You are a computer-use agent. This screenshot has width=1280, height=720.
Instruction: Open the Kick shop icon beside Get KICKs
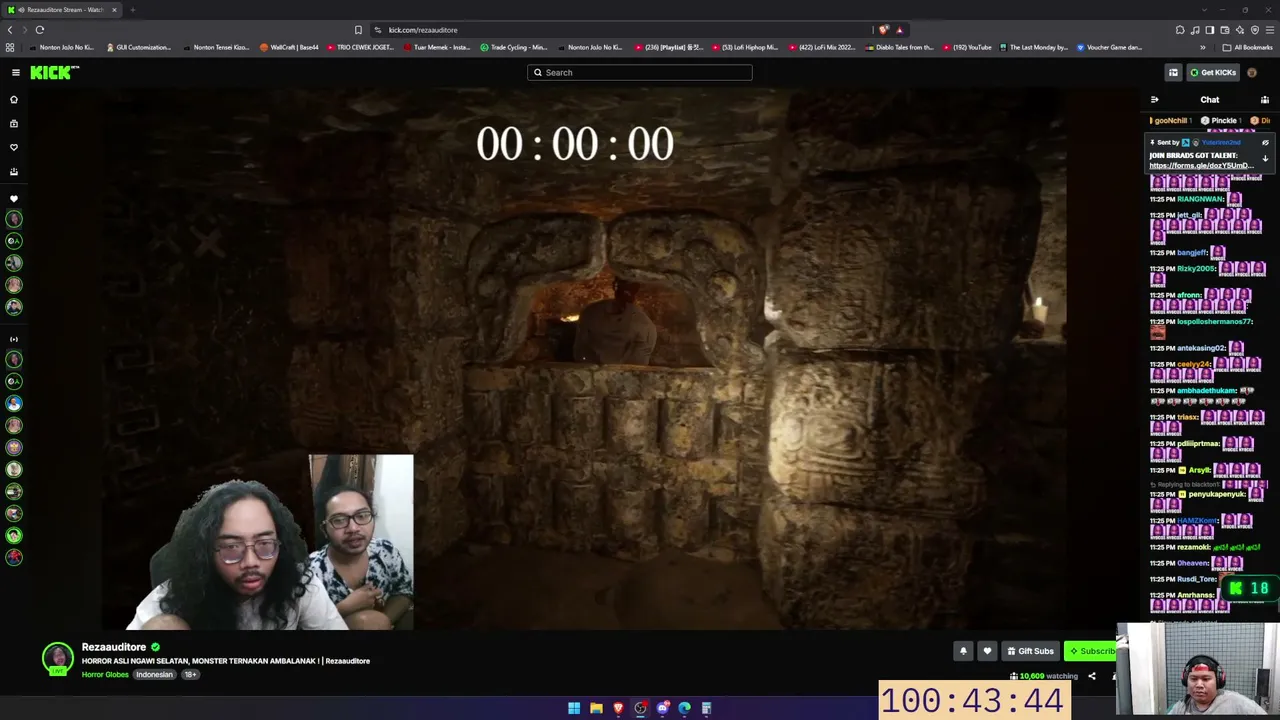pos(1173,72)
